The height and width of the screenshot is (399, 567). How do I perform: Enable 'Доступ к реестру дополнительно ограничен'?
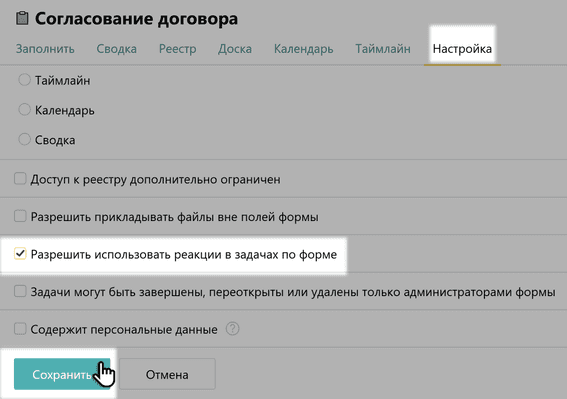tap(20, 178)
